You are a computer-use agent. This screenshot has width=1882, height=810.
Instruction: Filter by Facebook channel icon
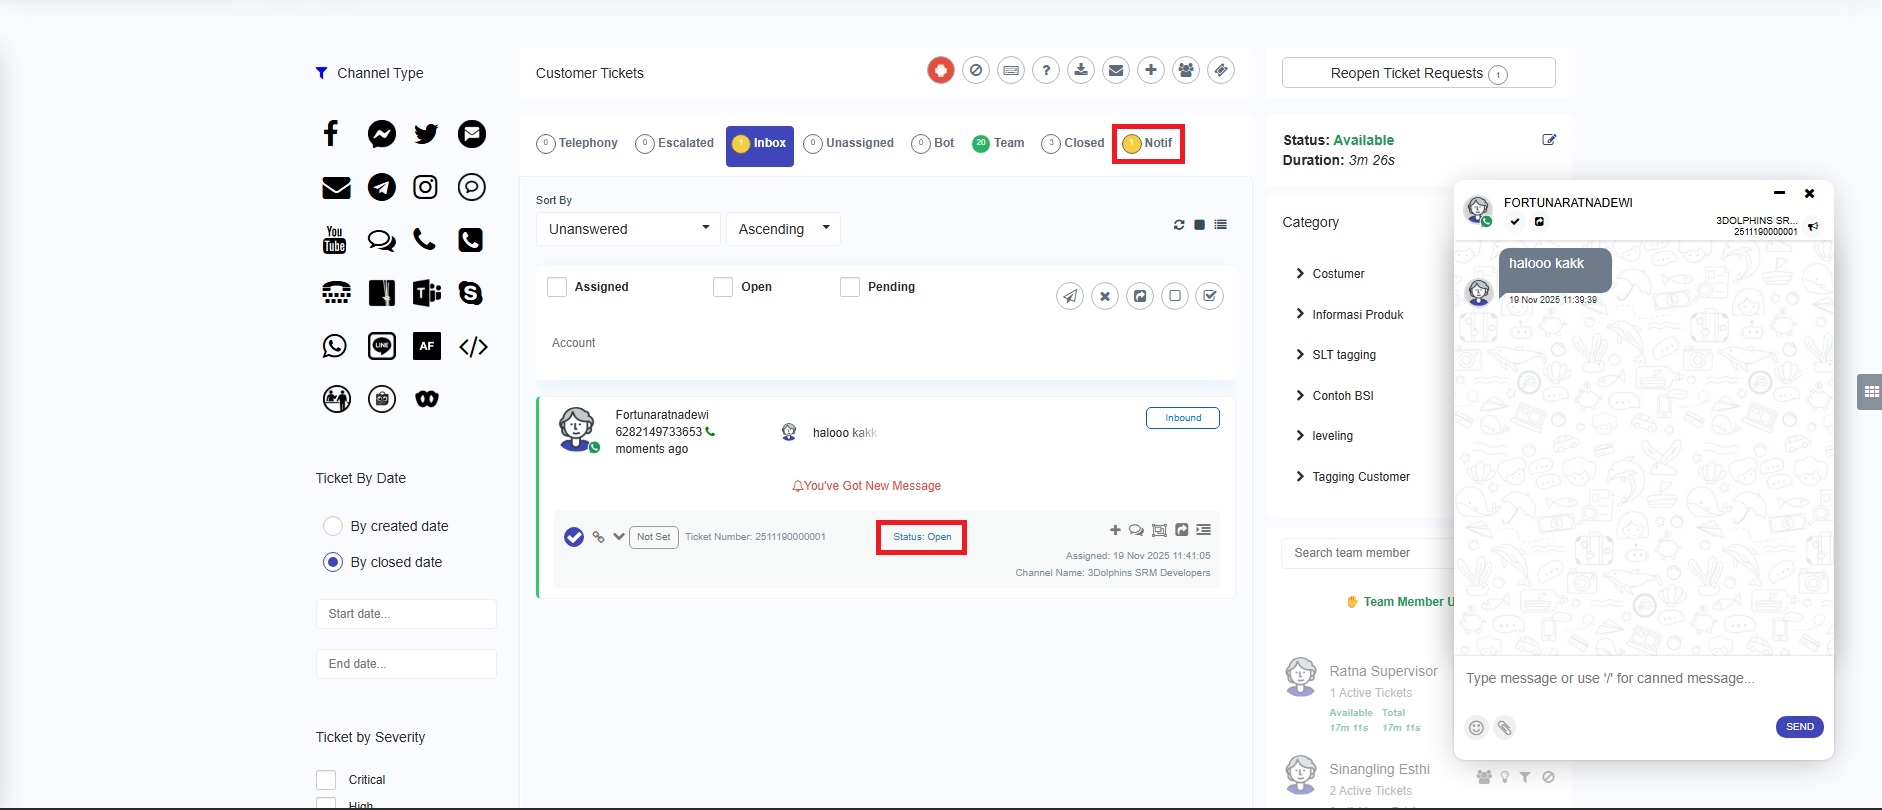331,133
